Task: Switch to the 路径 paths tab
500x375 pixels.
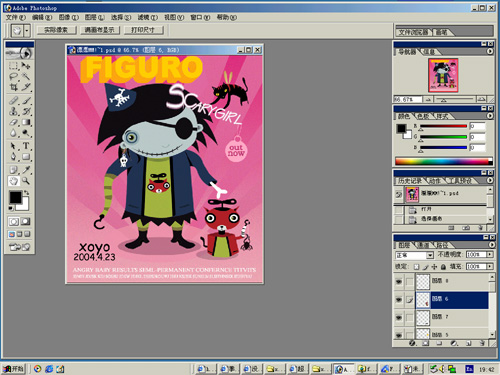Action: point(442,245)
